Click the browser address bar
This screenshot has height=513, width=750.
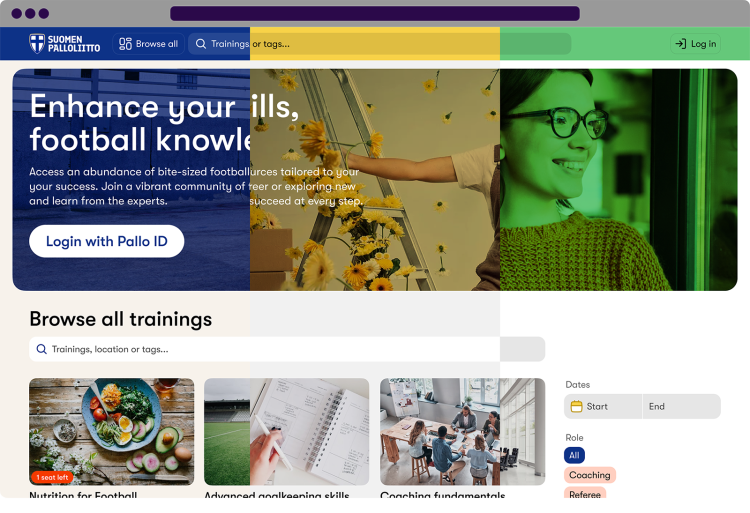pyautogui.click(x=375, y=13)
